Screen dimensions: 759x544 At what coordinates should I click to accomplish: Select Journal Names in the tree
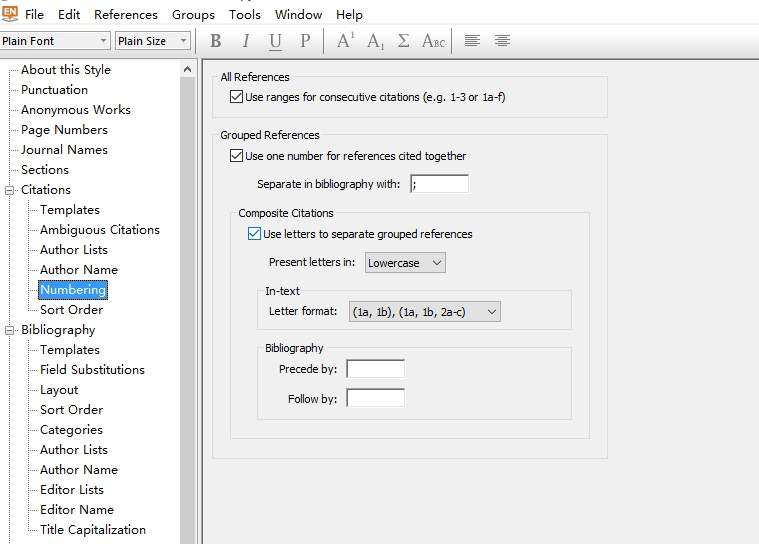coord(64,150)
